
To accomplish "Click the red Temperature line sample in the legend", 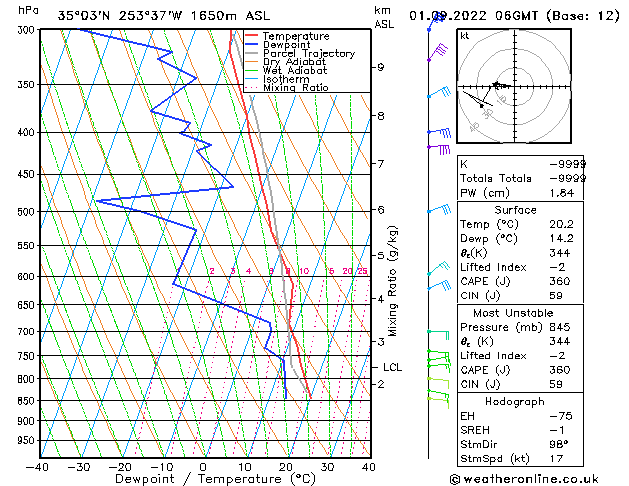I will (252, 36).
